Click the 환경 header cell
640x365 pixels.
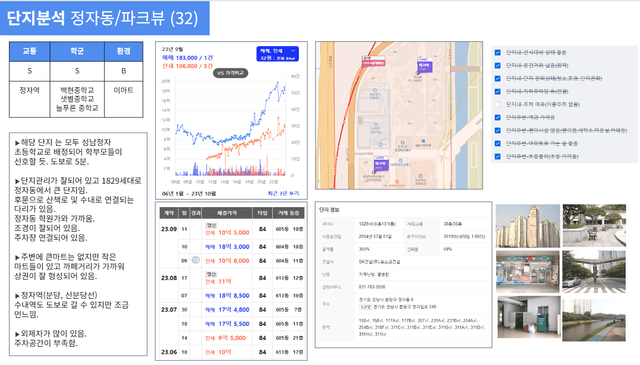click(x=124, y=51)
